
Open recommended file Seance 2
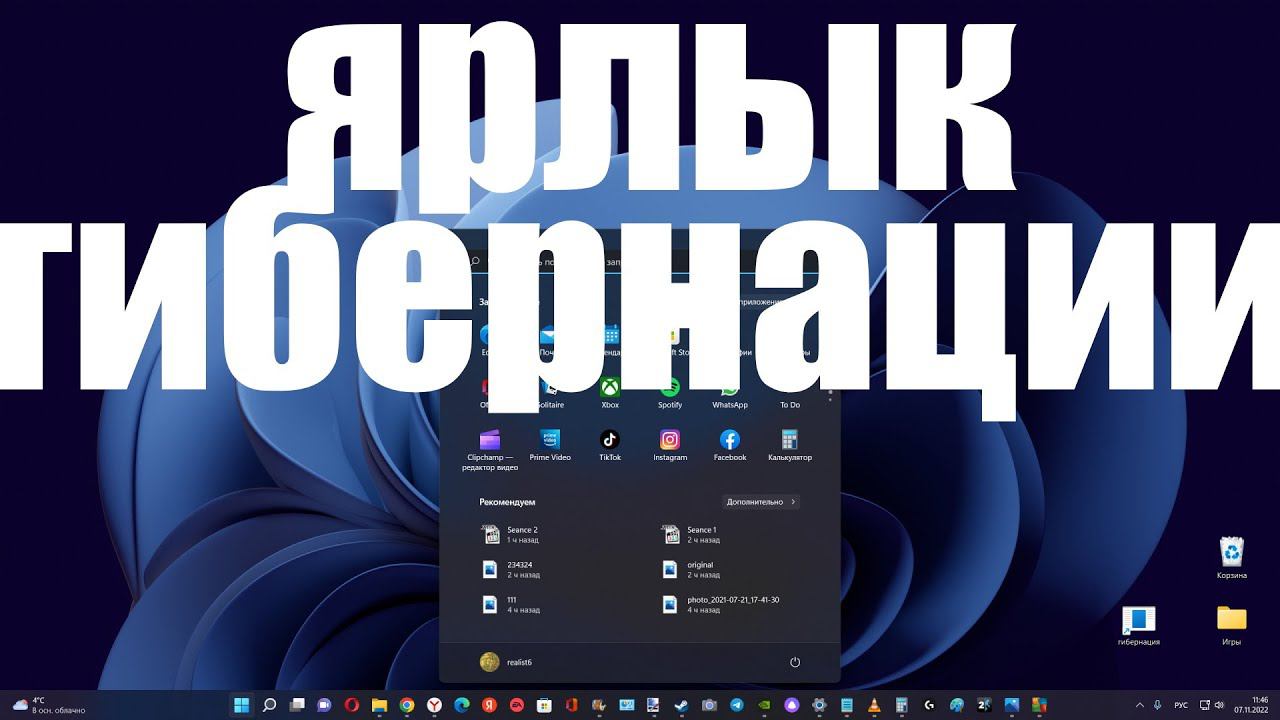pos(512,535)
